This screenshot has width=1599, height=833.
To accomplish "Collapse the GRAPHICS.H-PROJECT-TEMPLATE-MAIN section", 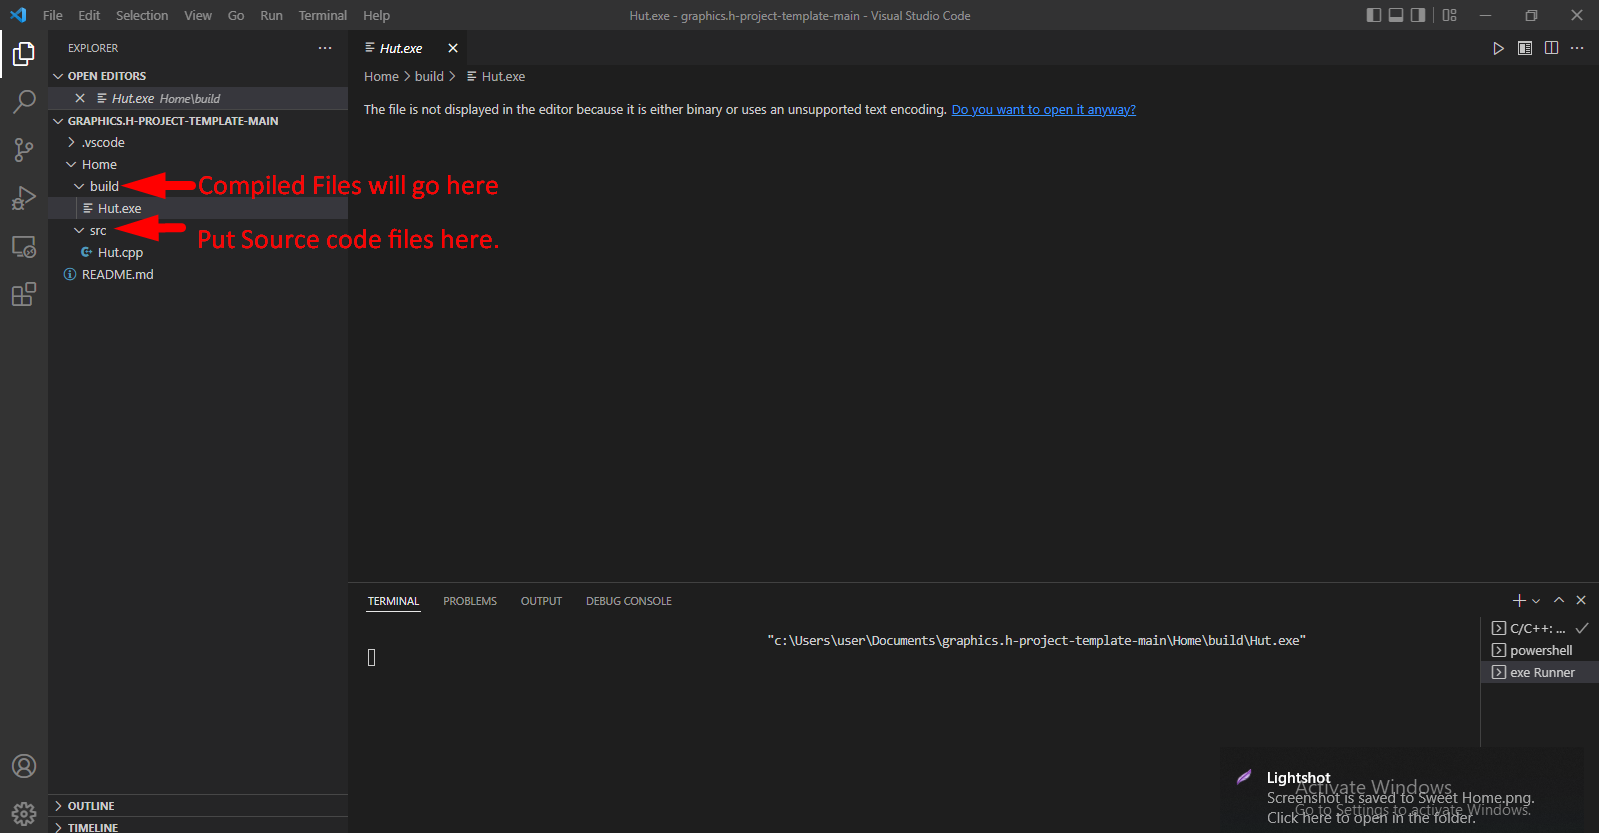I will click(198, 121).
